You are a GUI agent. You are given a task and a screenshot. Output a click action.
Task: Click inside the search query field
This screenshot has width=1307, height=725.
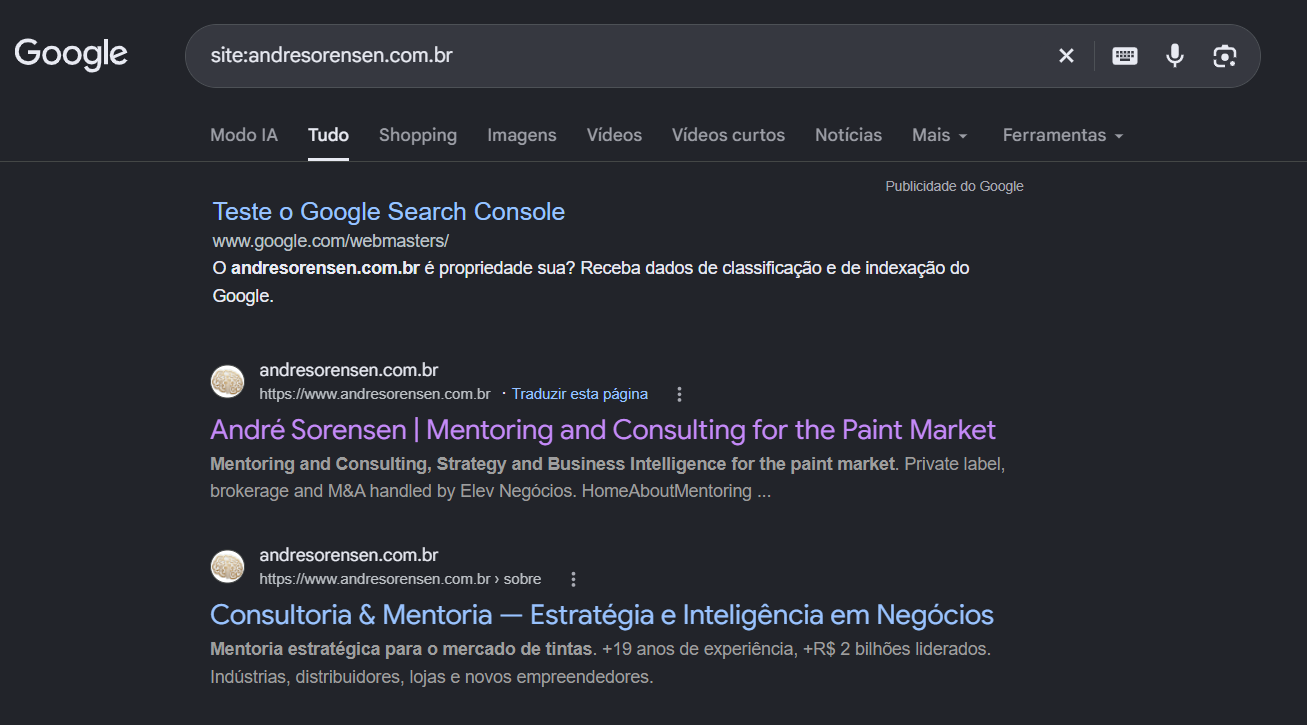pyautogui.click(x=620, y=56)
